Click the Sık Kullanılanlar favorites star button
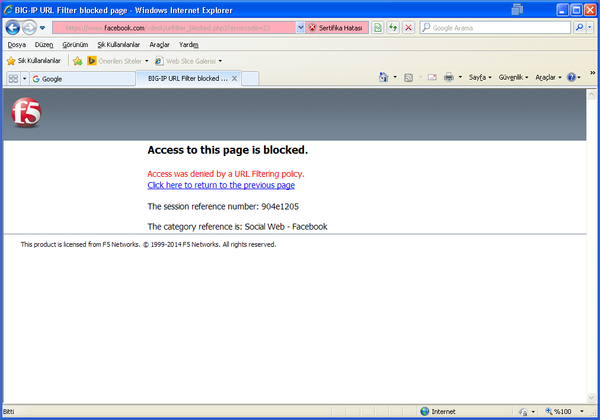 coord(34,61)
